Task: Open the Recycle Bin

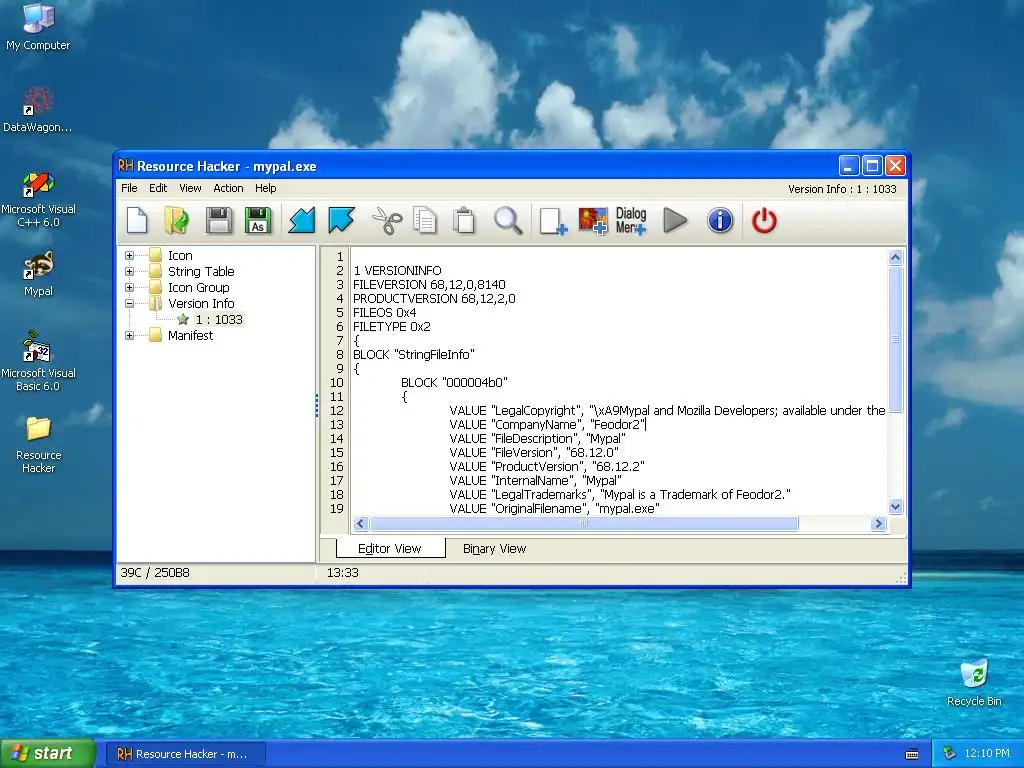Action: (x=974, y=683)
